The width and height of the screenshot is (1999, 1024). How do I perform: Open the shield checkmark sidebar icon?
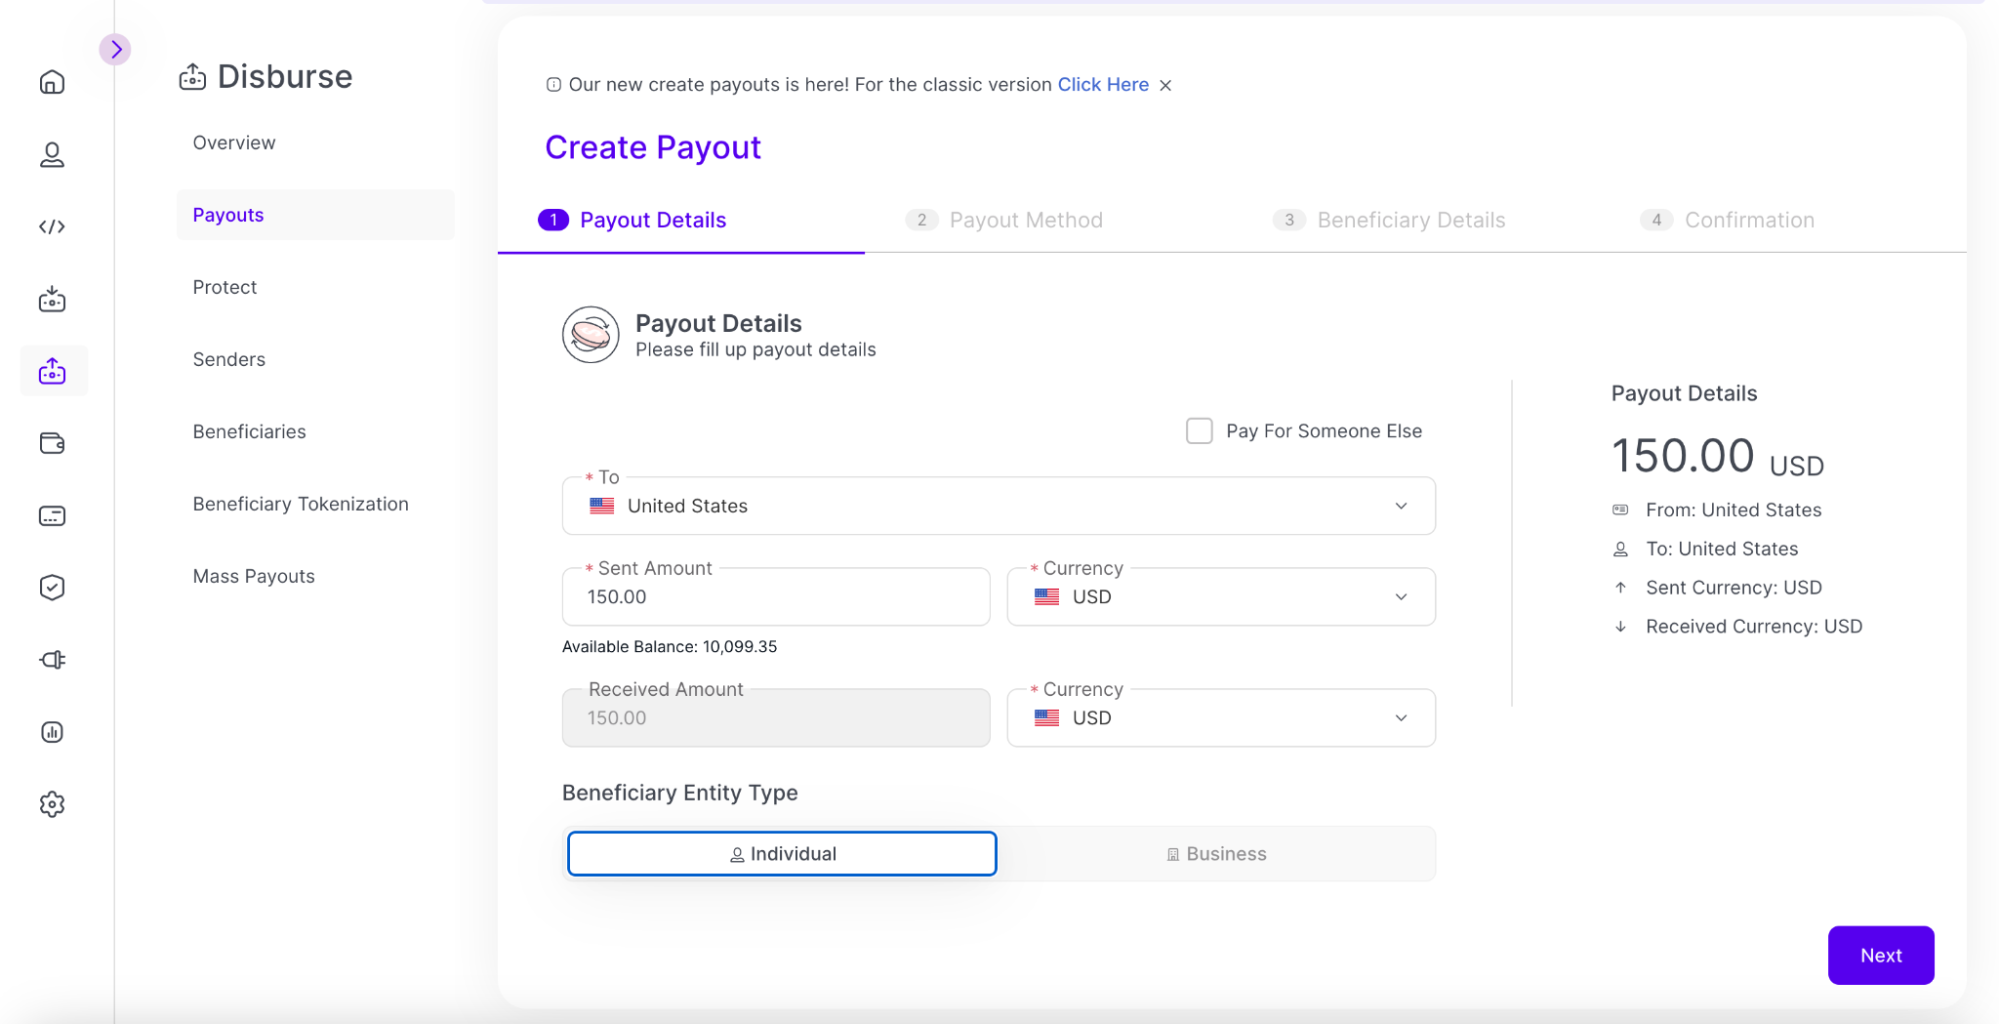pos(52,587)
